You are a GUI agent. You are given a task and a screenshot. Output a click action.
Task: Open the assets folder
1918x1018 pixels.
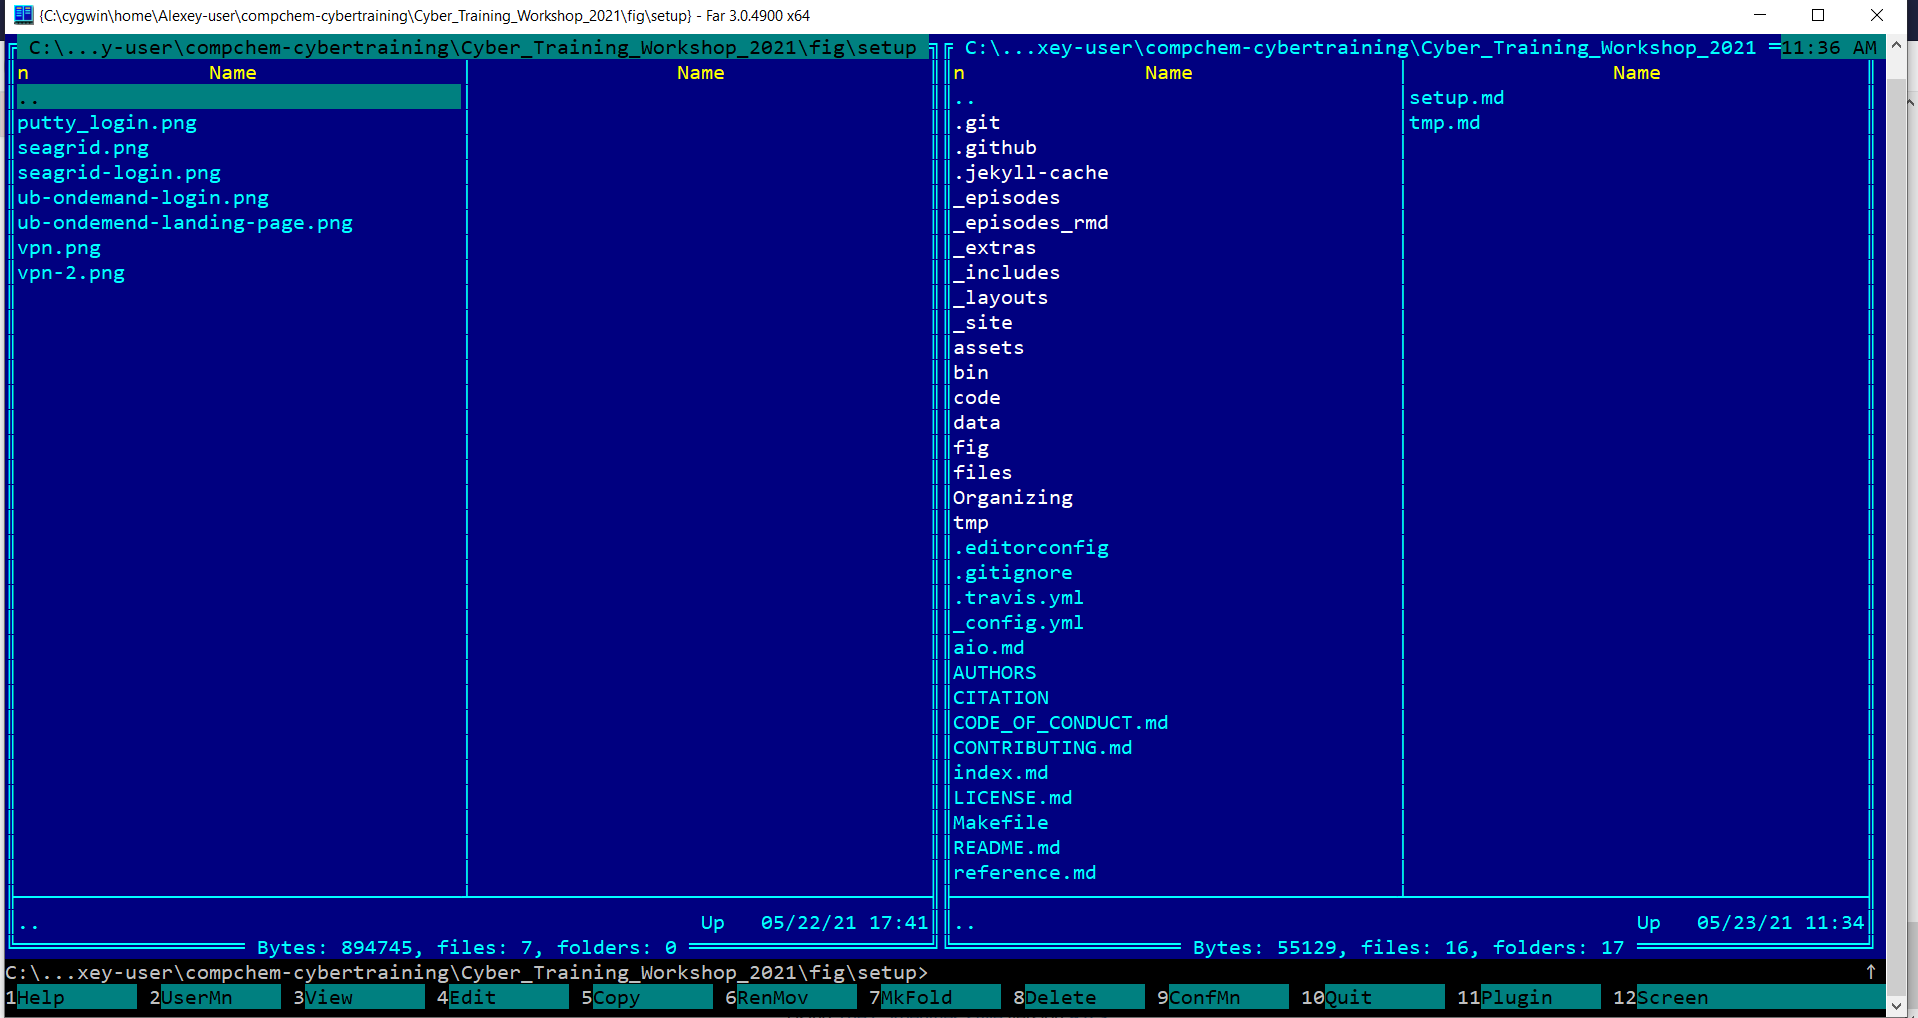(x=988, y=348)
